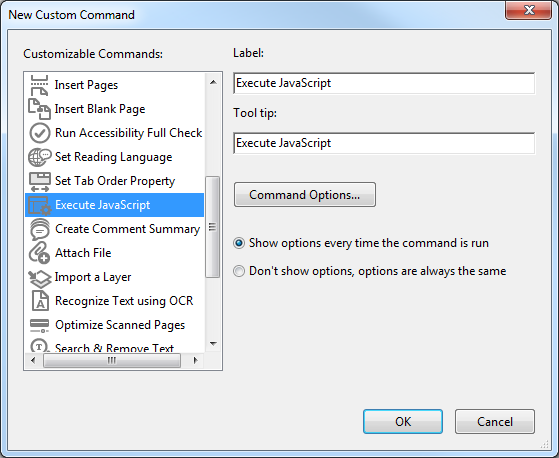Select the Set Reading Language command

(x=114, y=157)
